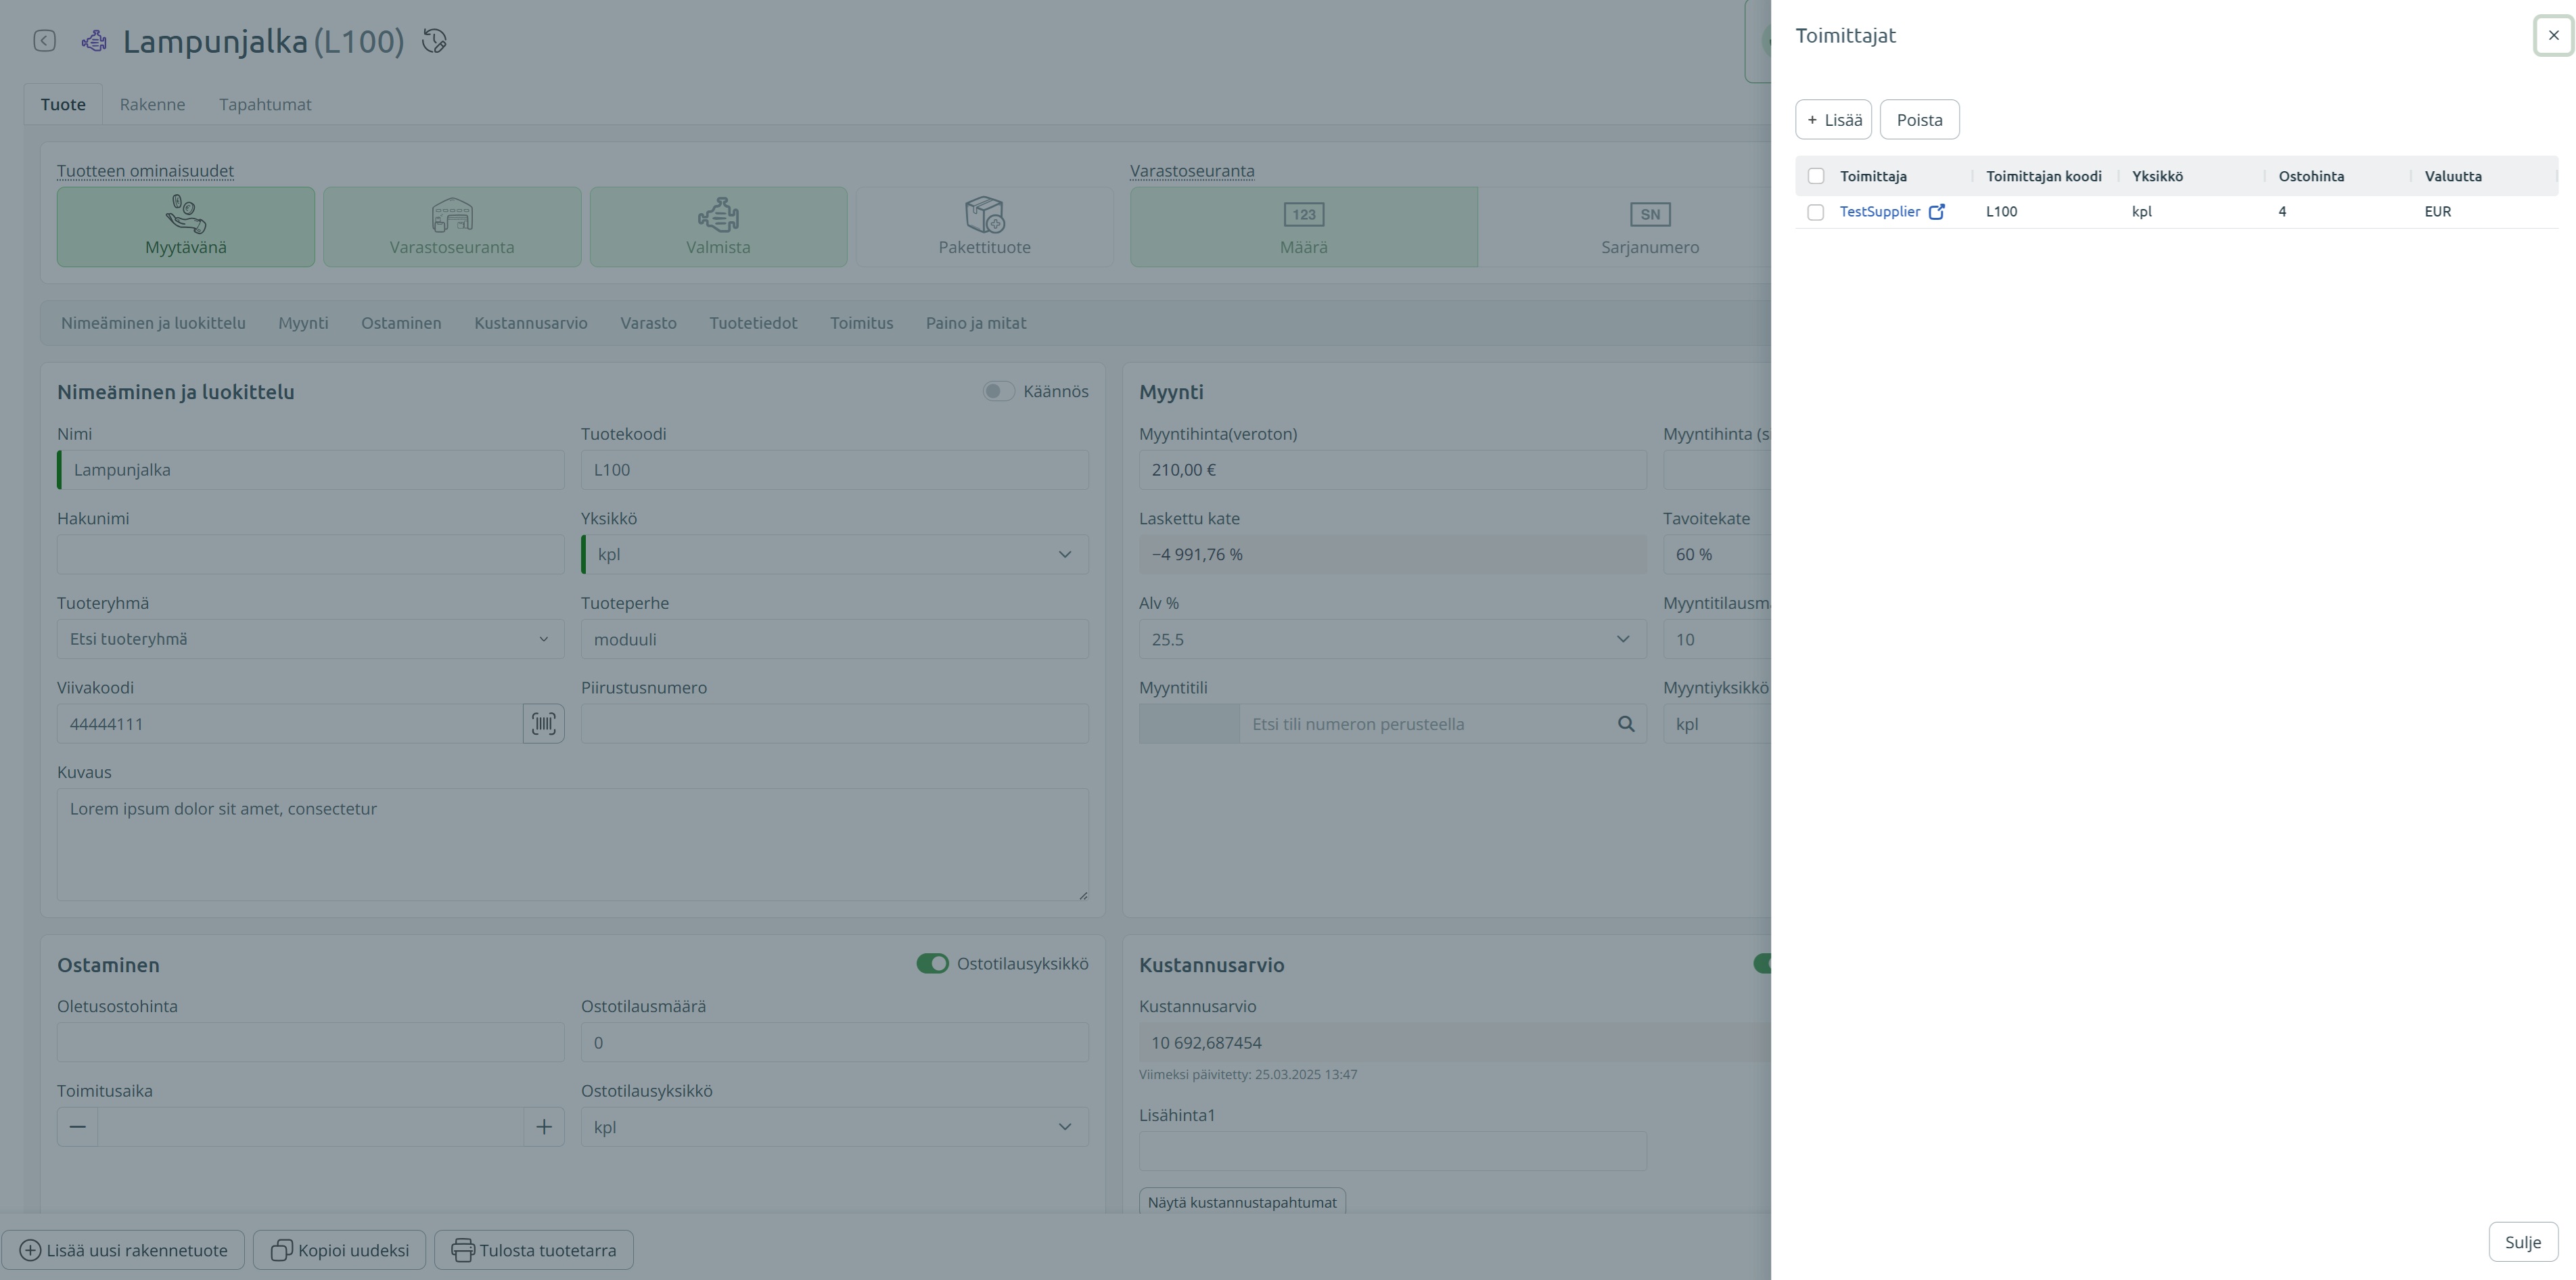Click Lisää uusi rakennetuote button
This screenshot has width=2576, height=1280.
pyautogui.click(x=123, y=1250)
